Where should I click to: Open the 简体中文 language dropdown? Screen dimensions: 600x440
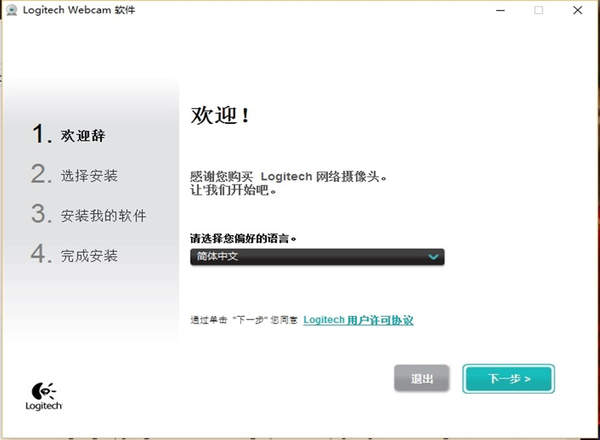click(317, 257)
